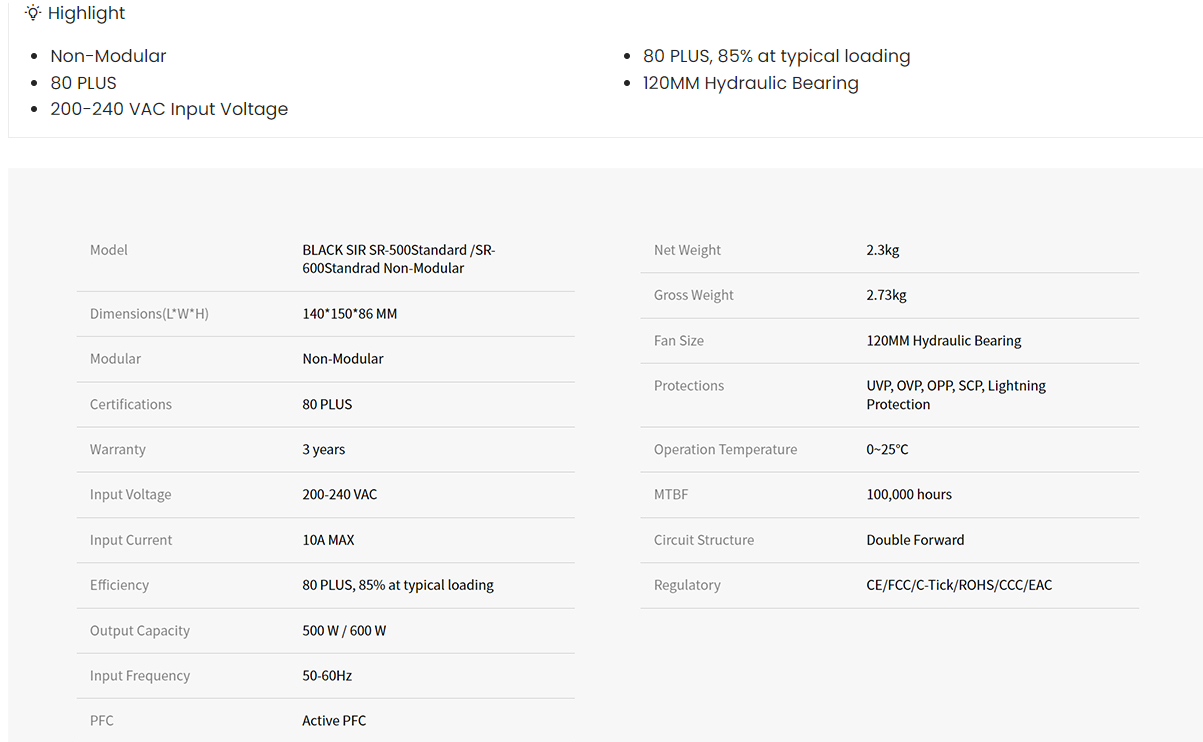Click the "Certifications" row label
Viewport: 1203px width, 742px height.
(131, 404)
